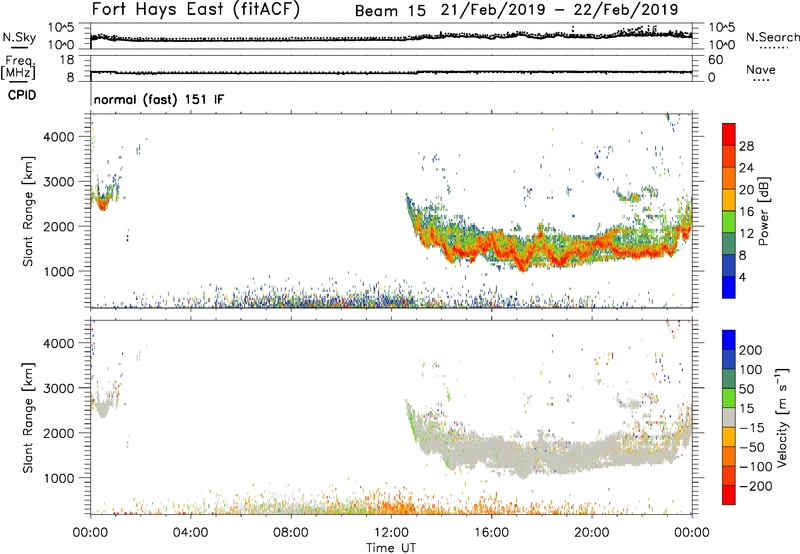Click the '08:00' time axis label

[290, 533]
